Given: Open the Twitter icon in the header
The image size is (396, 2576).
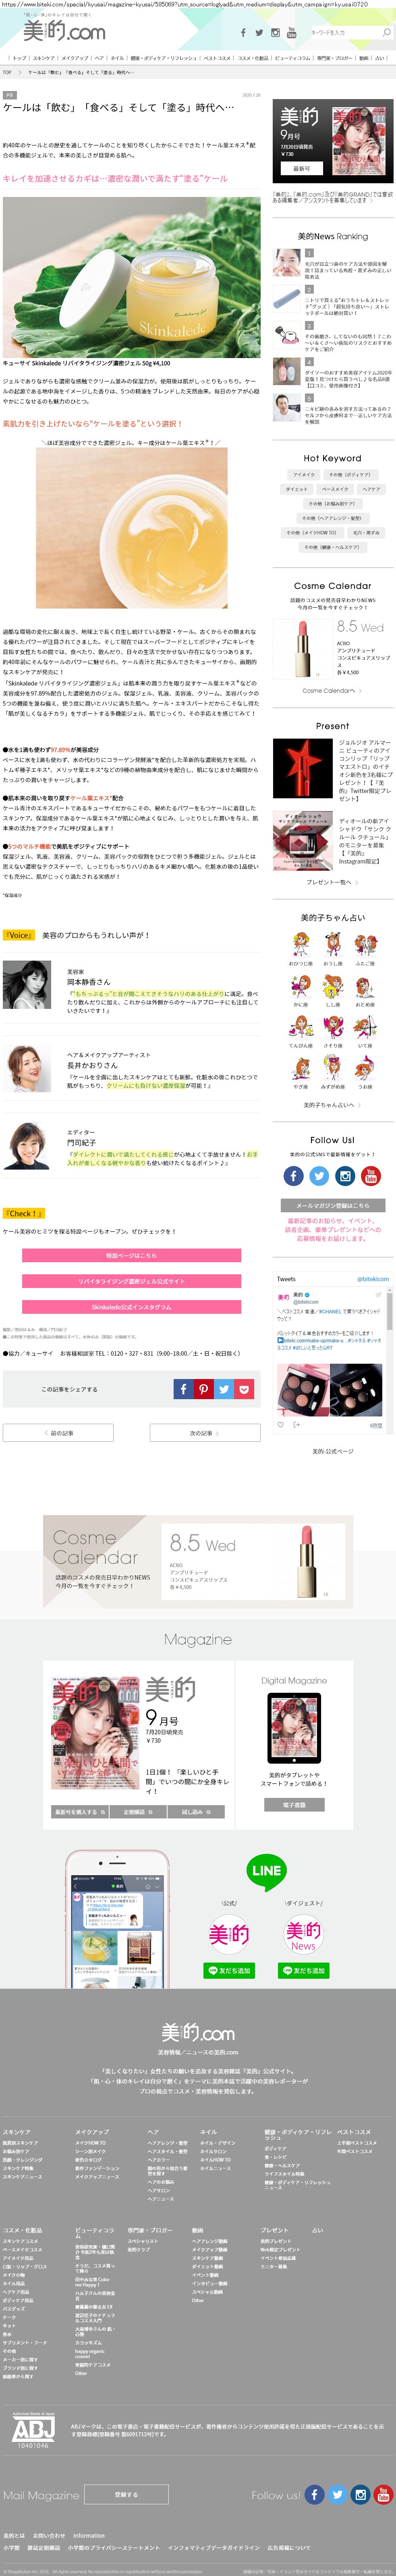Looking at the screenshot, I should coord(259,33).
